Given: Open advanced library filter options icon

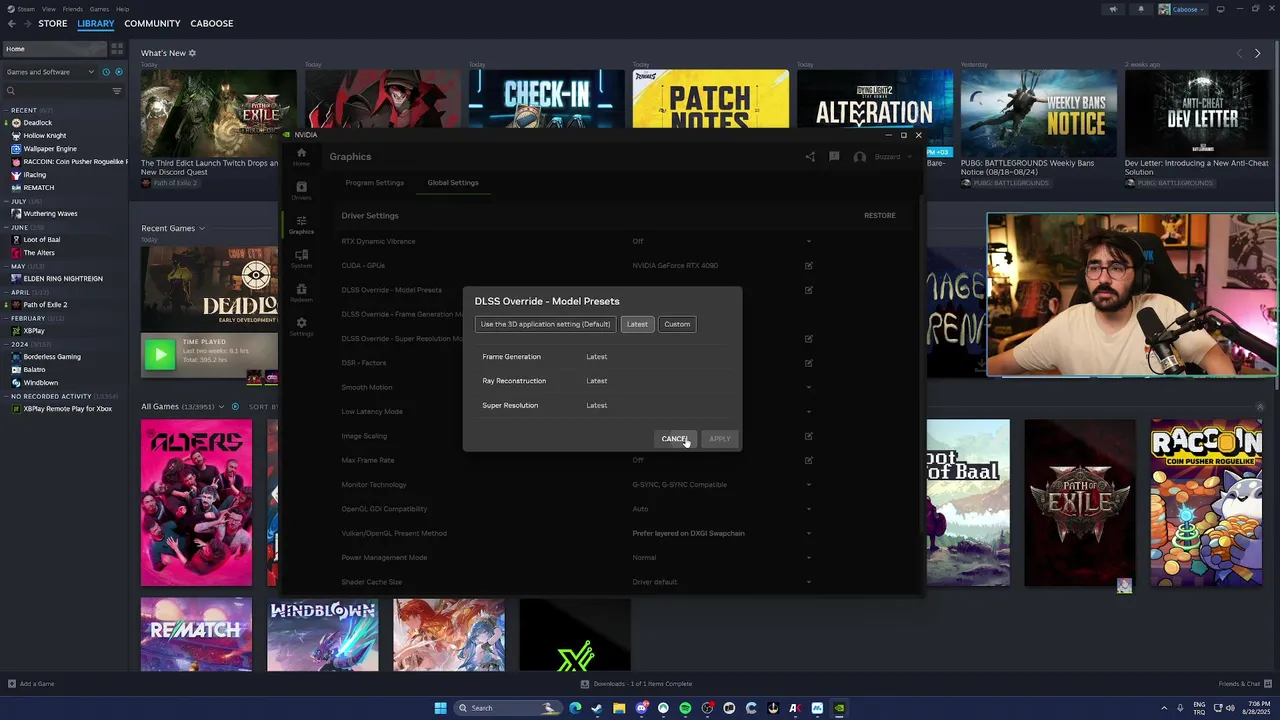Looking at the screenshot, I should (x=117, y=91).
